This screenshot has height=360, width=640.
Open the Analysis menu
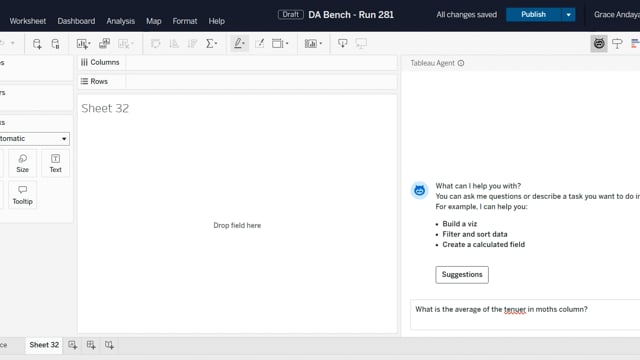coord(120,21)
